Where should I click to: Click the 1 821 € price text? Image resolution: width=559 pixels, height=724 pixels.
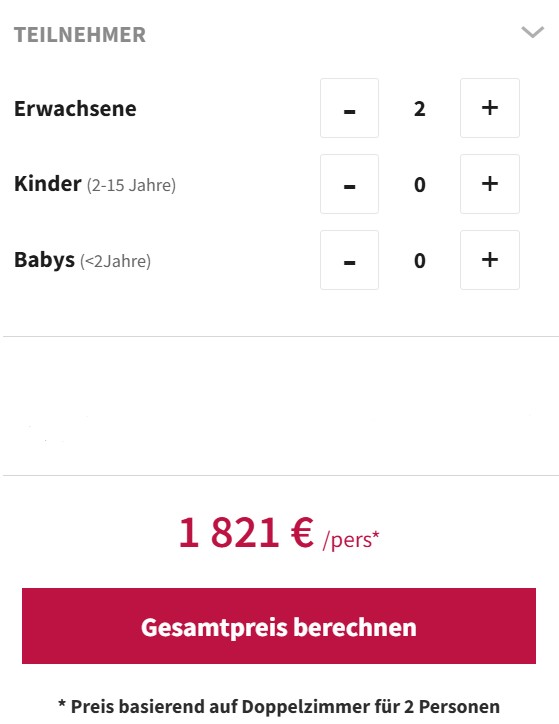[x=246, y=533]
